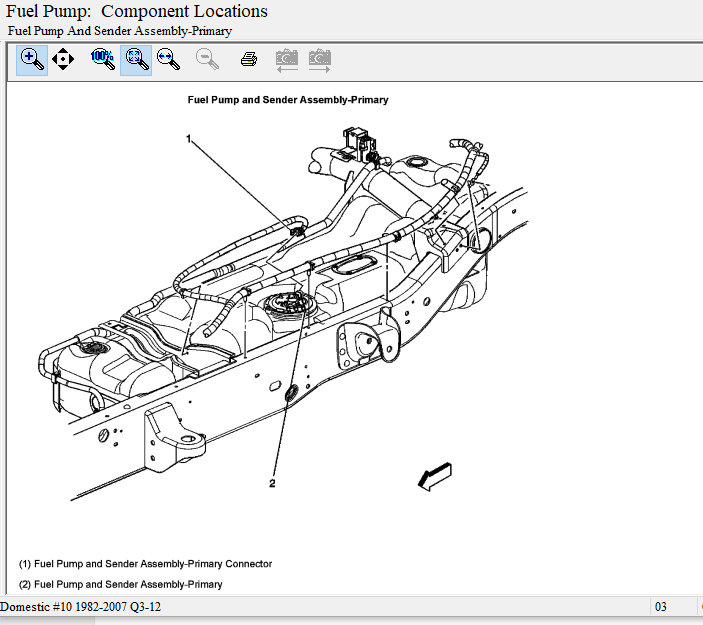Go to previous image camera icon
The width and height of the screenshot is (703, 625).
coord(286,61)
